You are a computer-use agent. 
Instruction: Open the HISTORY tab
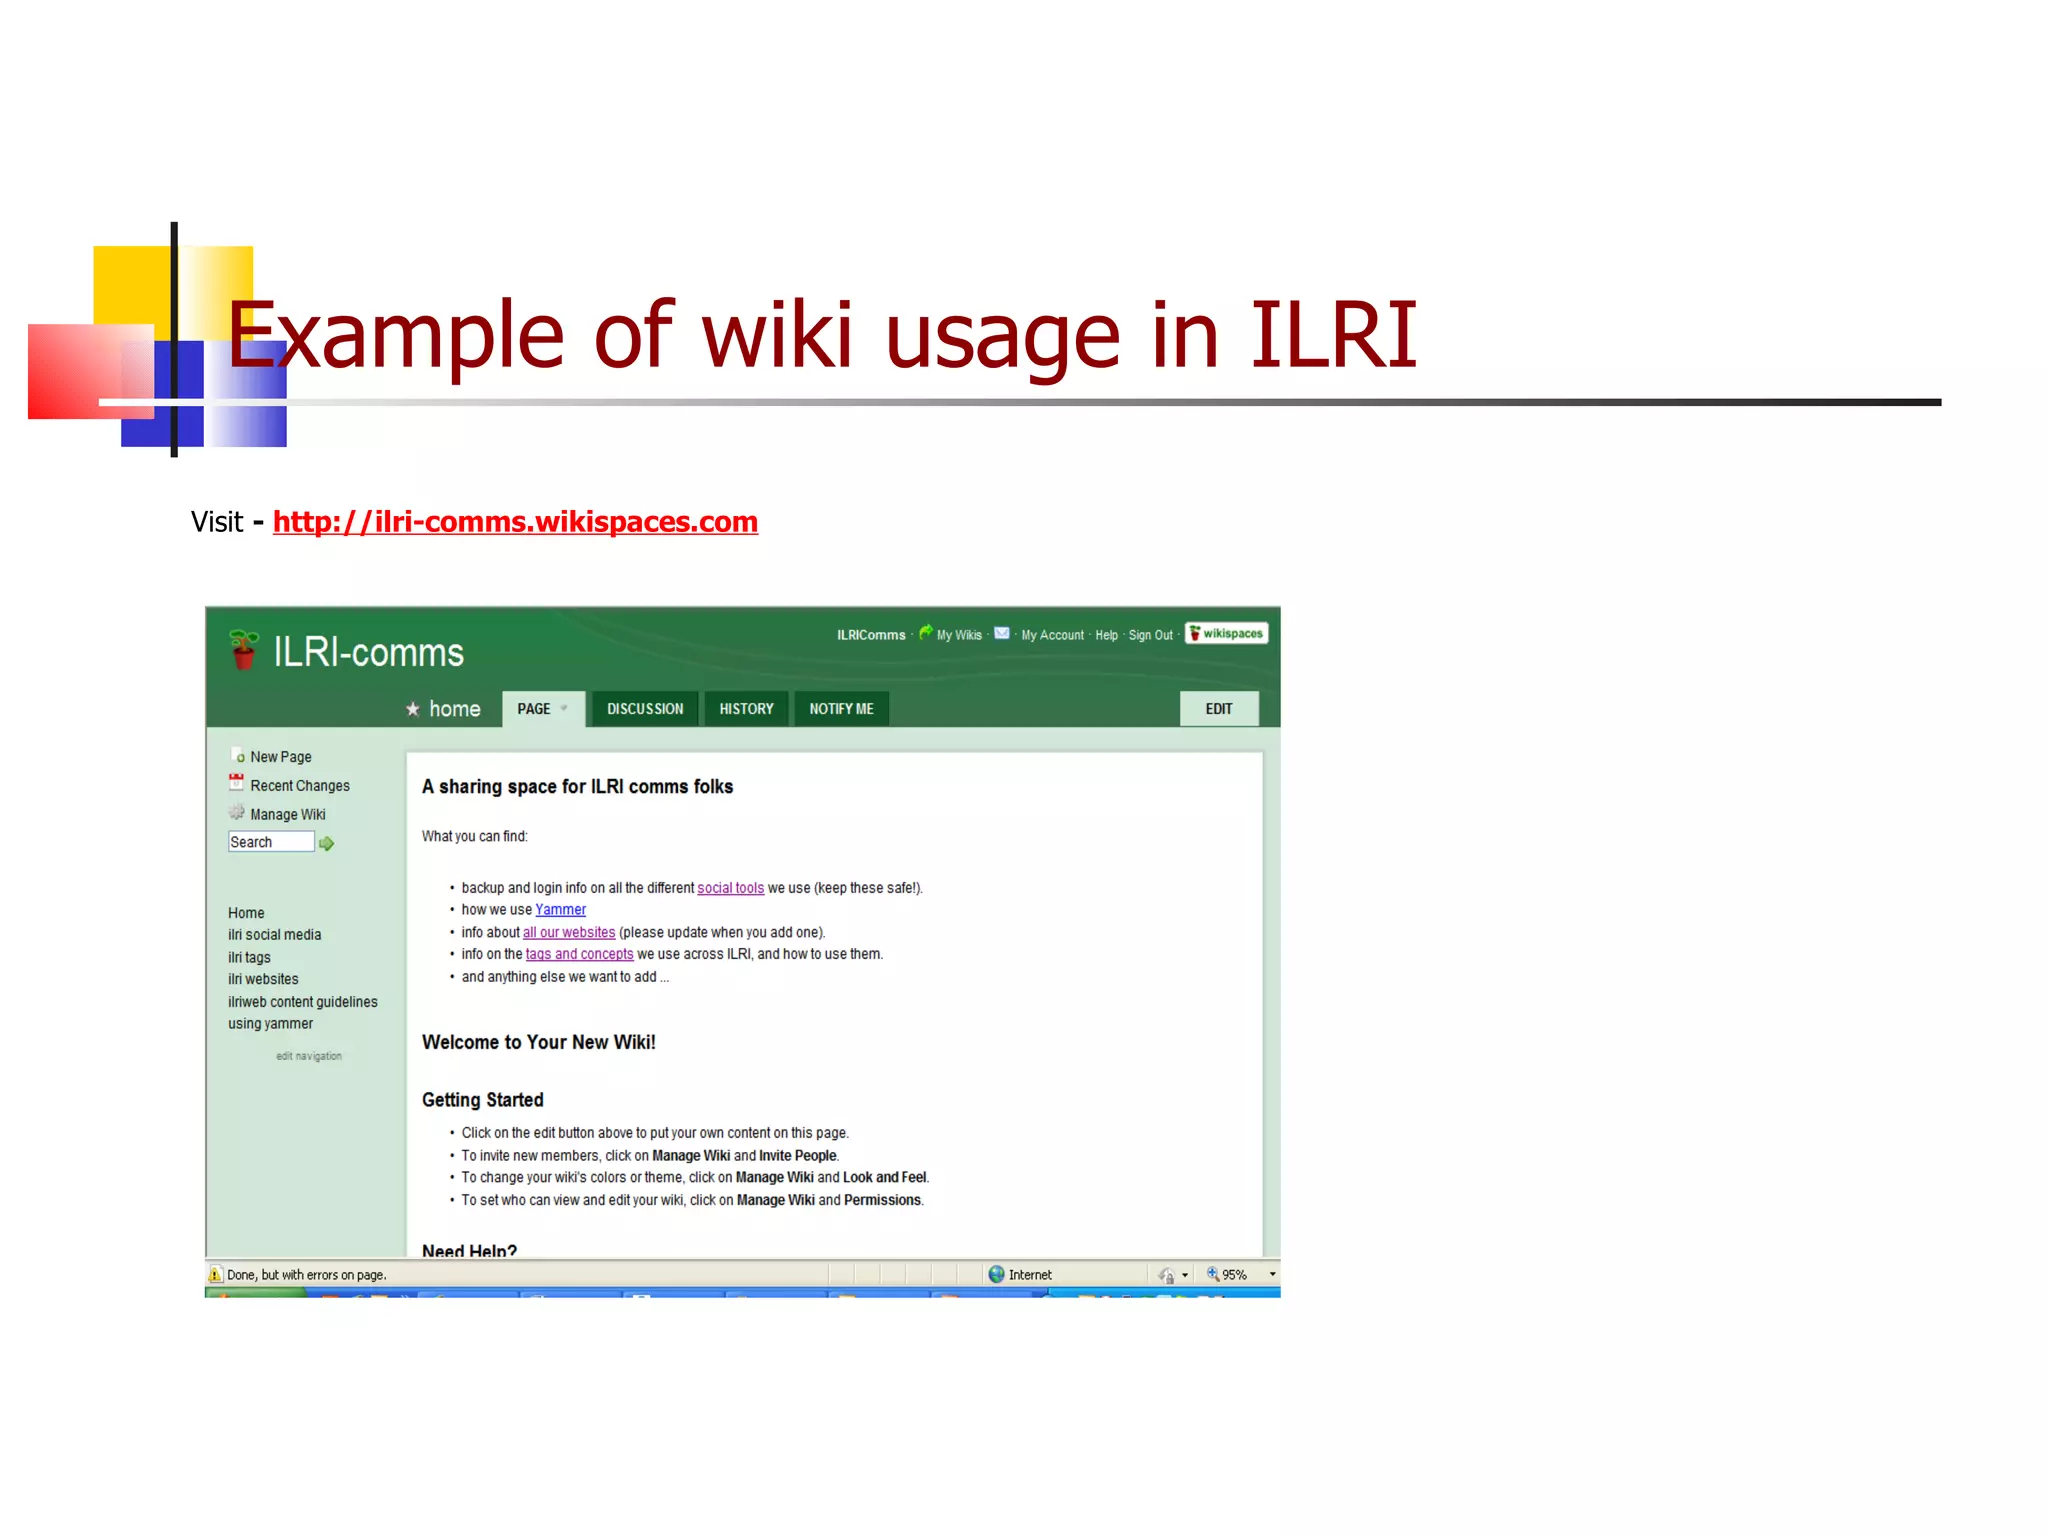point(746,709)
